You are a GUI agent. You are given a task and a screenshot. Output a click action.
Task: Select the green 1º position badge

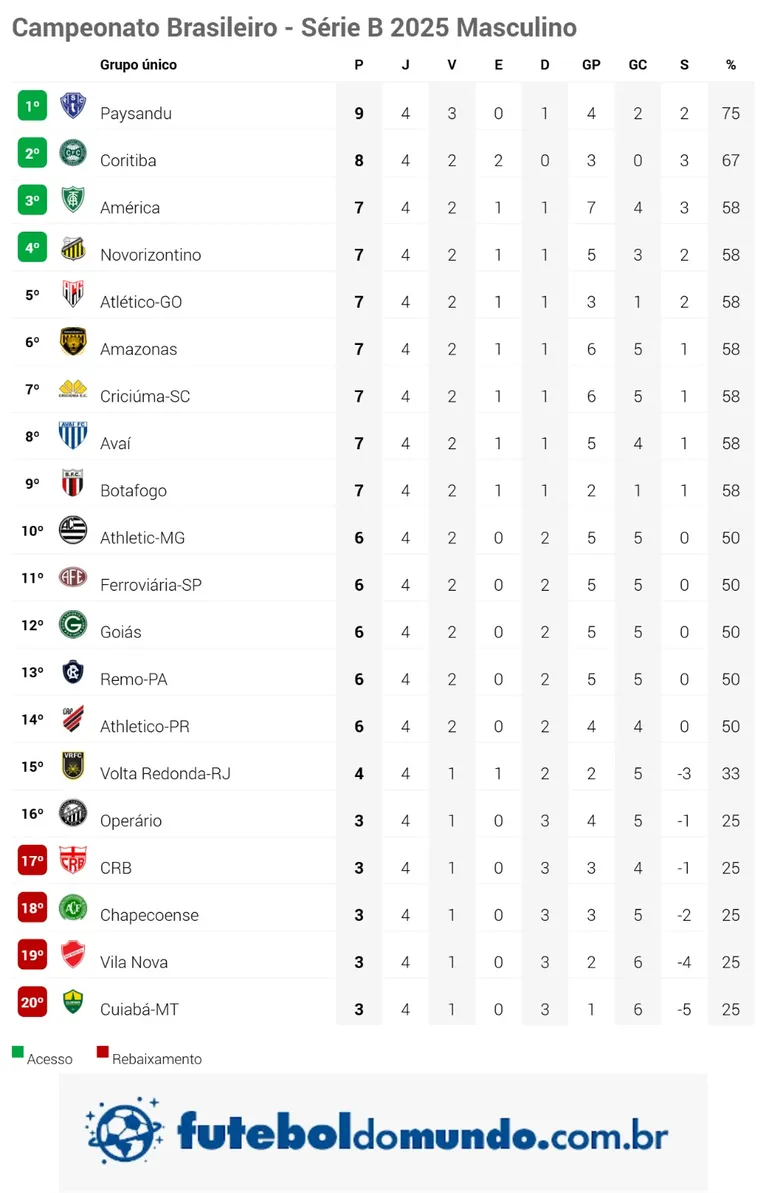[32, 106]
